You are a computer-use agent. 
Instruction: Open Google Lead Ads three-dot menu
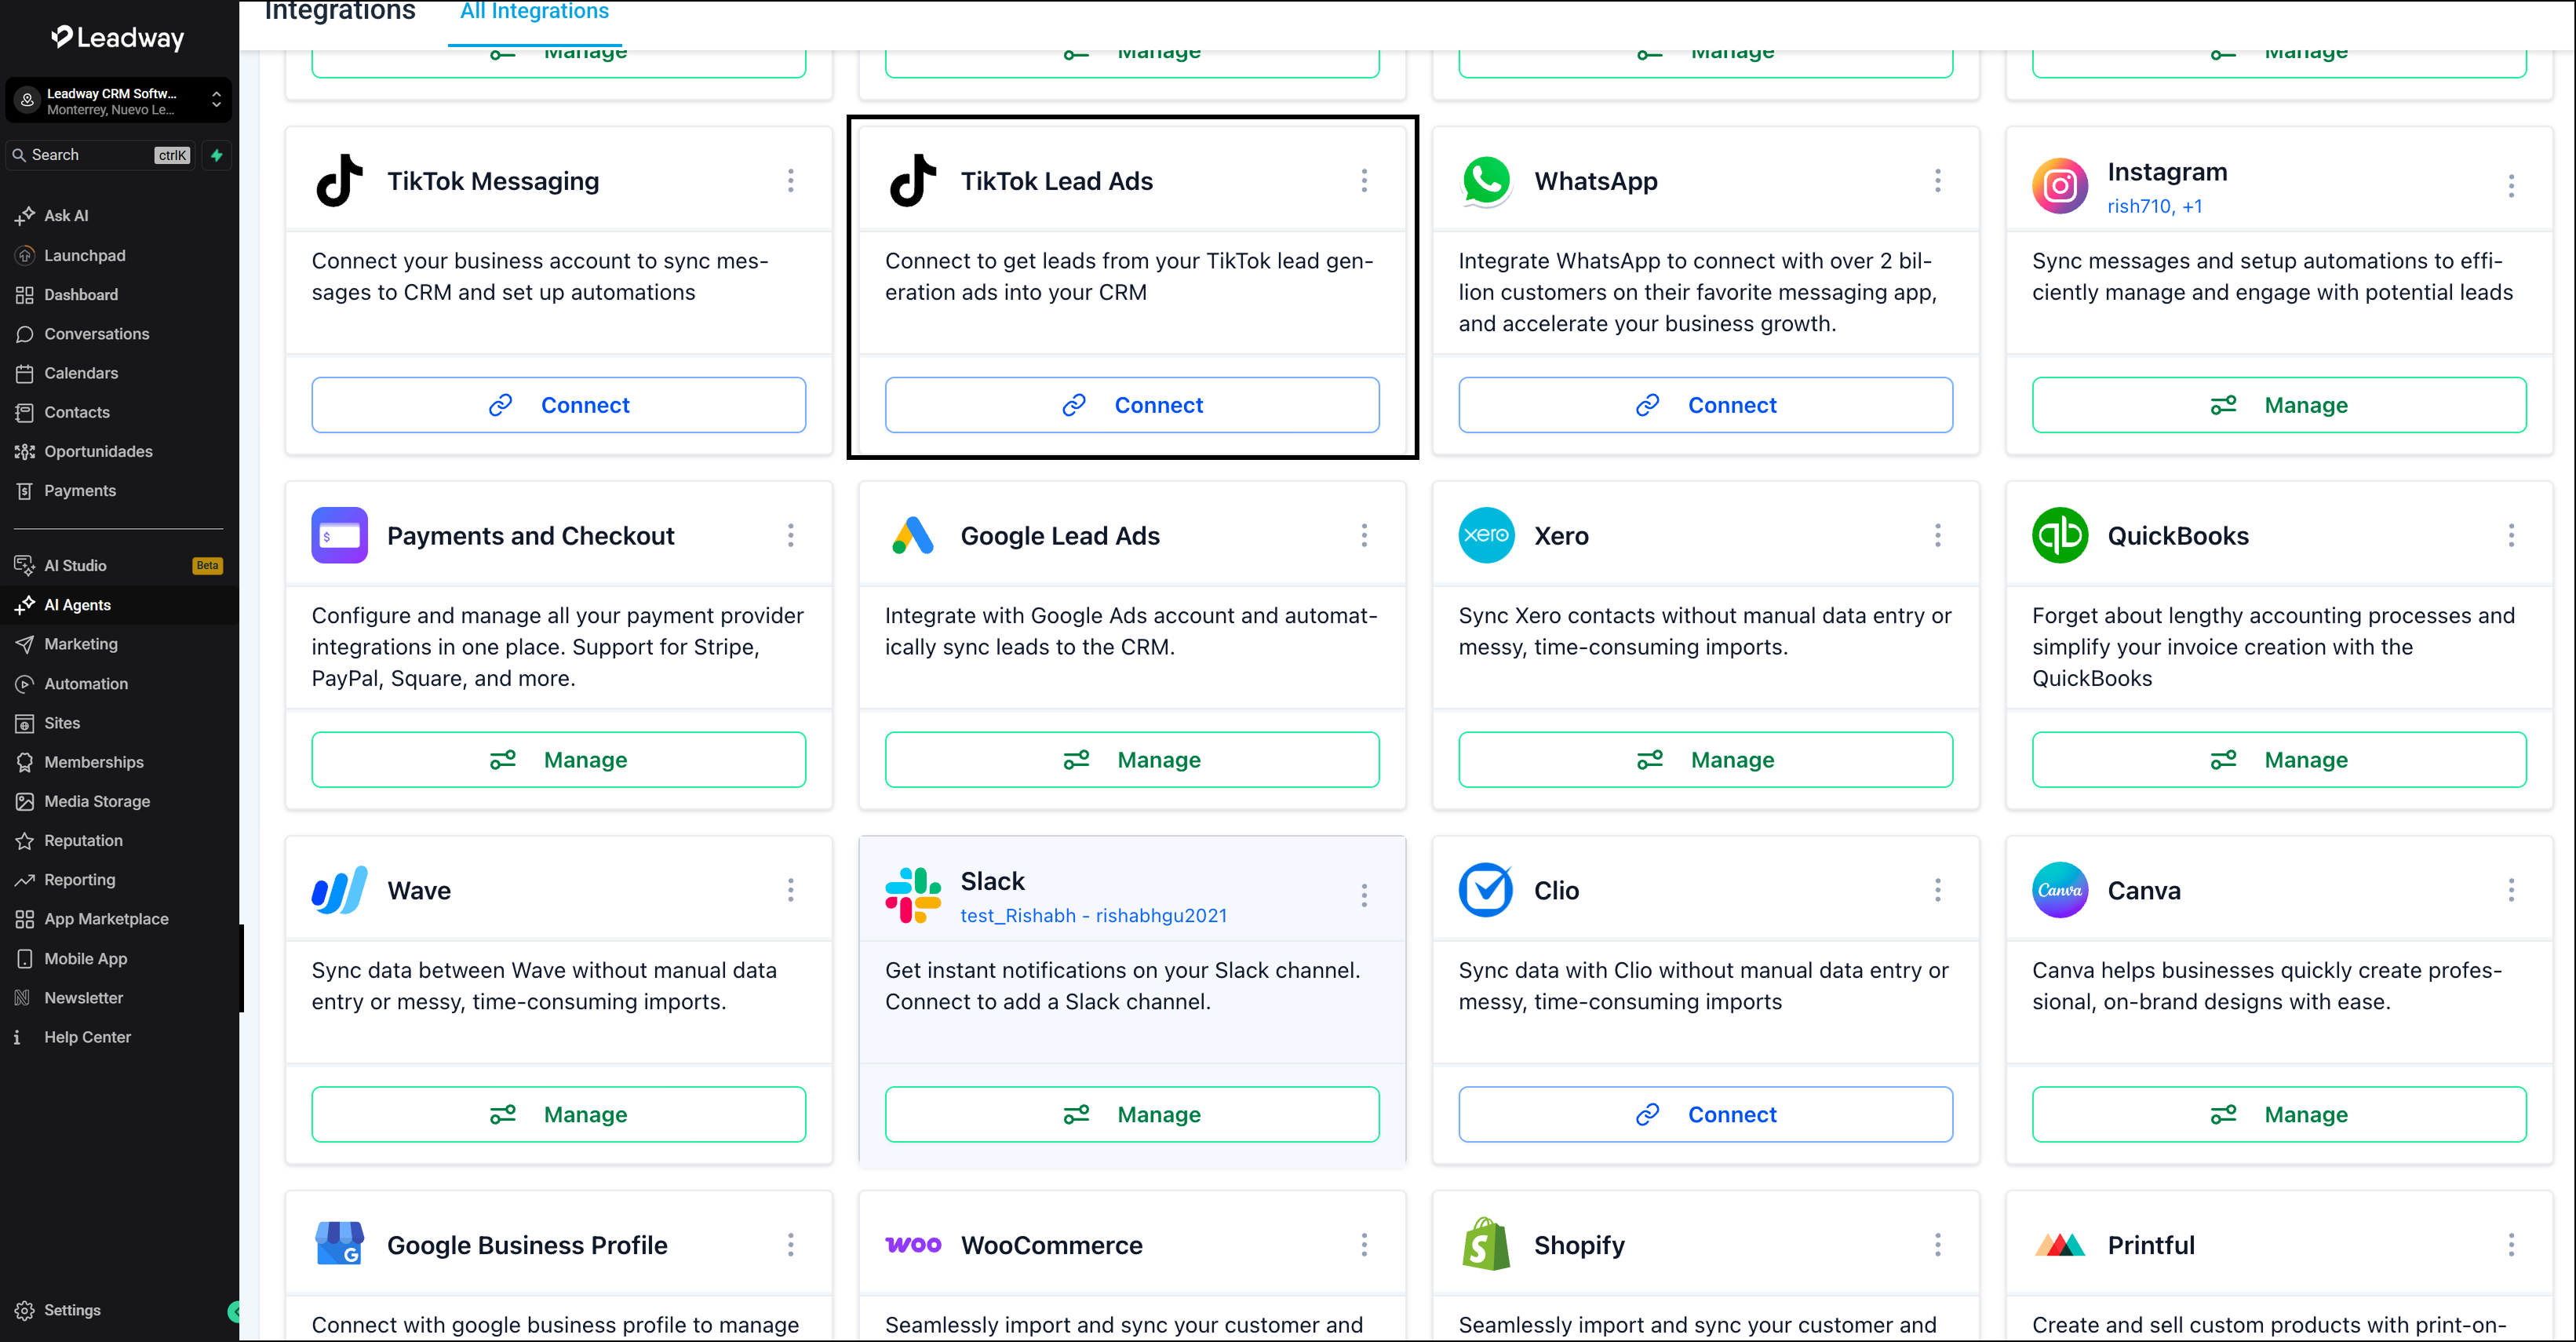1364,536
